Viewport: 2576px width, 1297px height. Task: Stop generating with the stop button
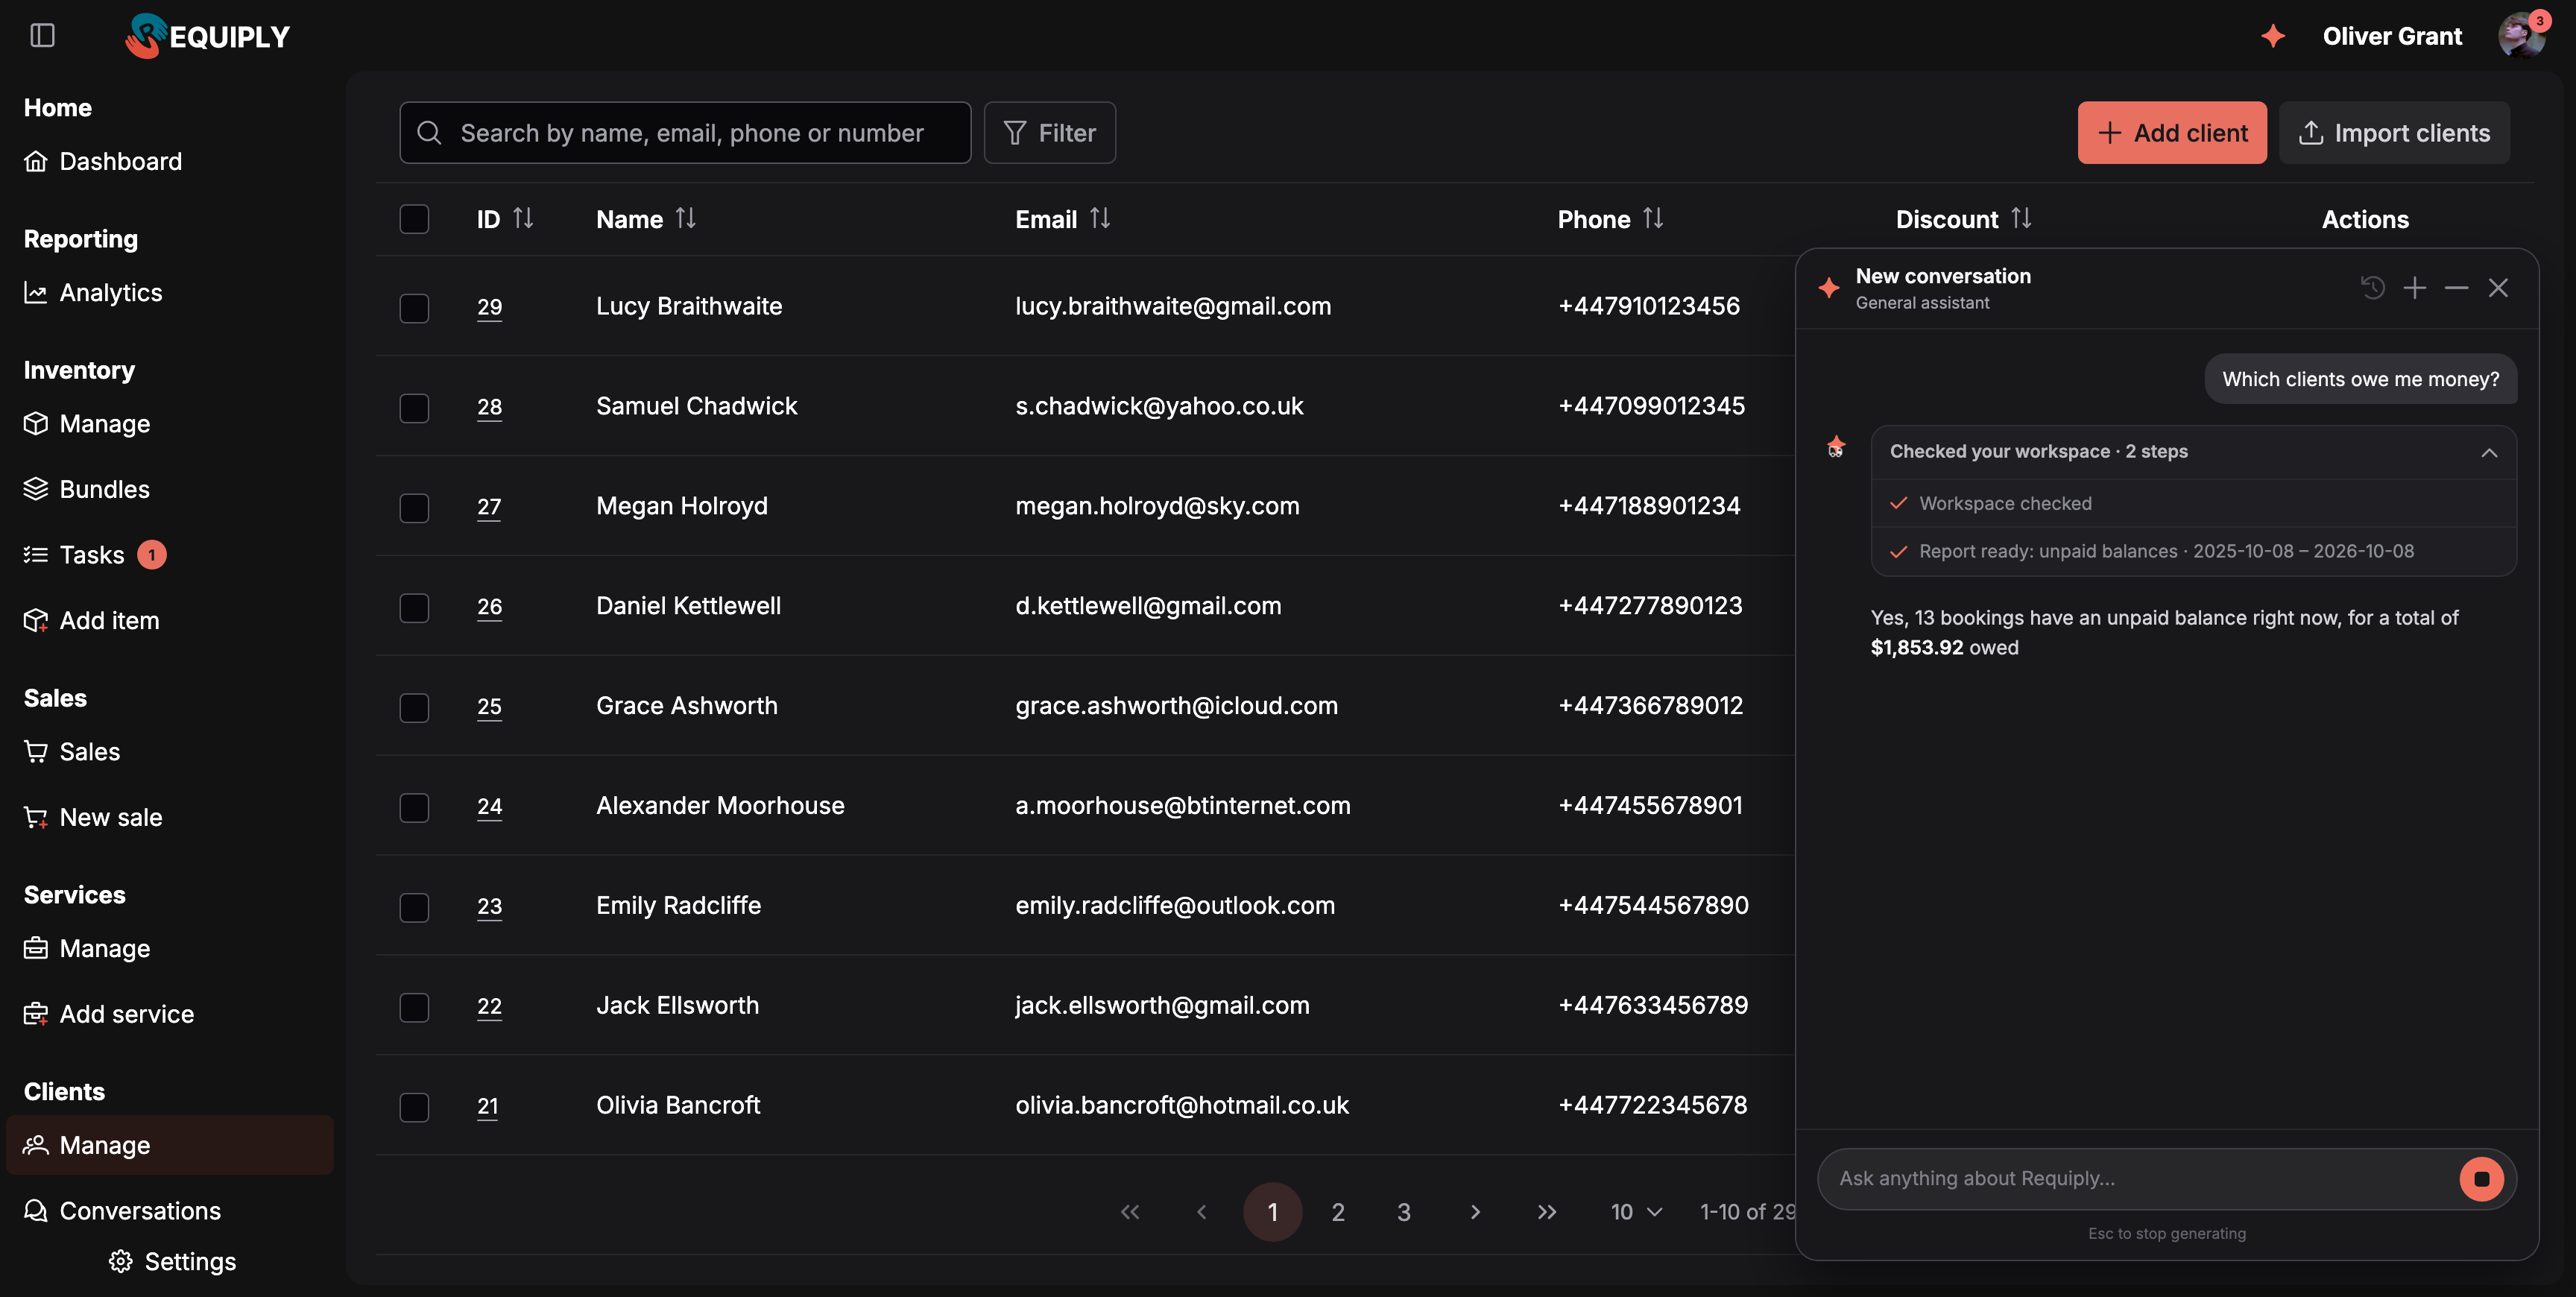(2481, 1179)
